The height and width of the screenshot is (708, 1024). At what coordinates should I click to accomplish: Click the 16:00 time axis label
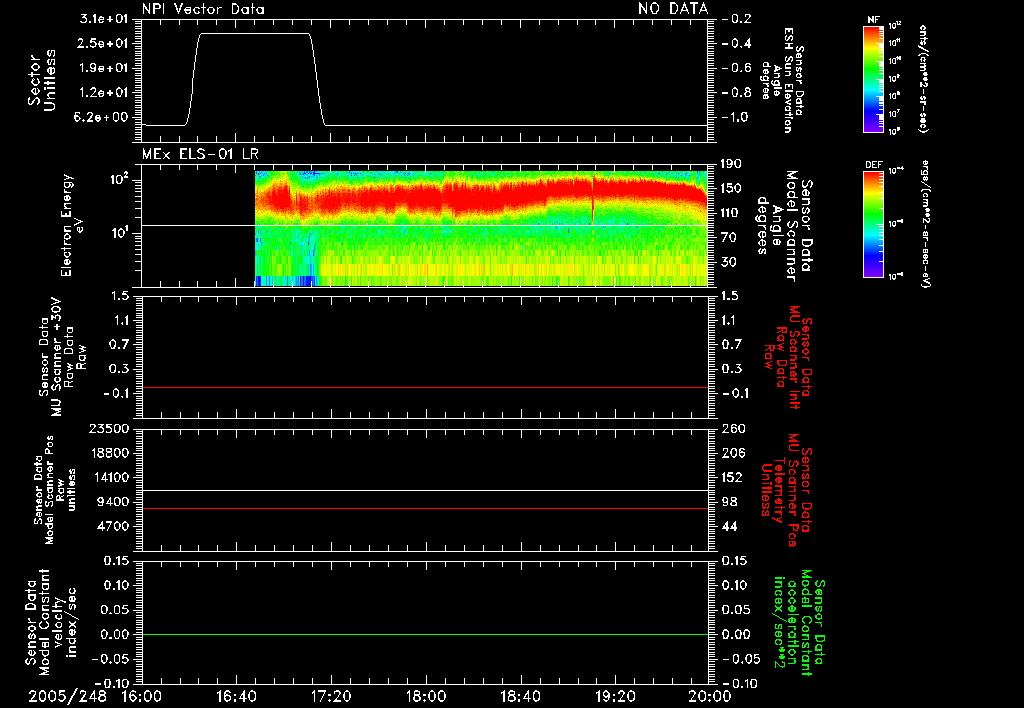click(x=142, y=696)
